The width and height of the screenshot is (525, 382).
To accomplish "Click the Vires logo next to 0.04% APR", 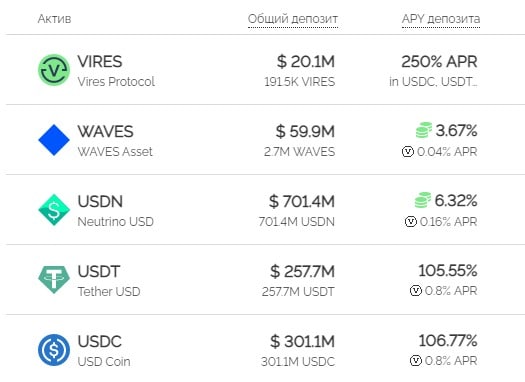I will pos(407,152).
